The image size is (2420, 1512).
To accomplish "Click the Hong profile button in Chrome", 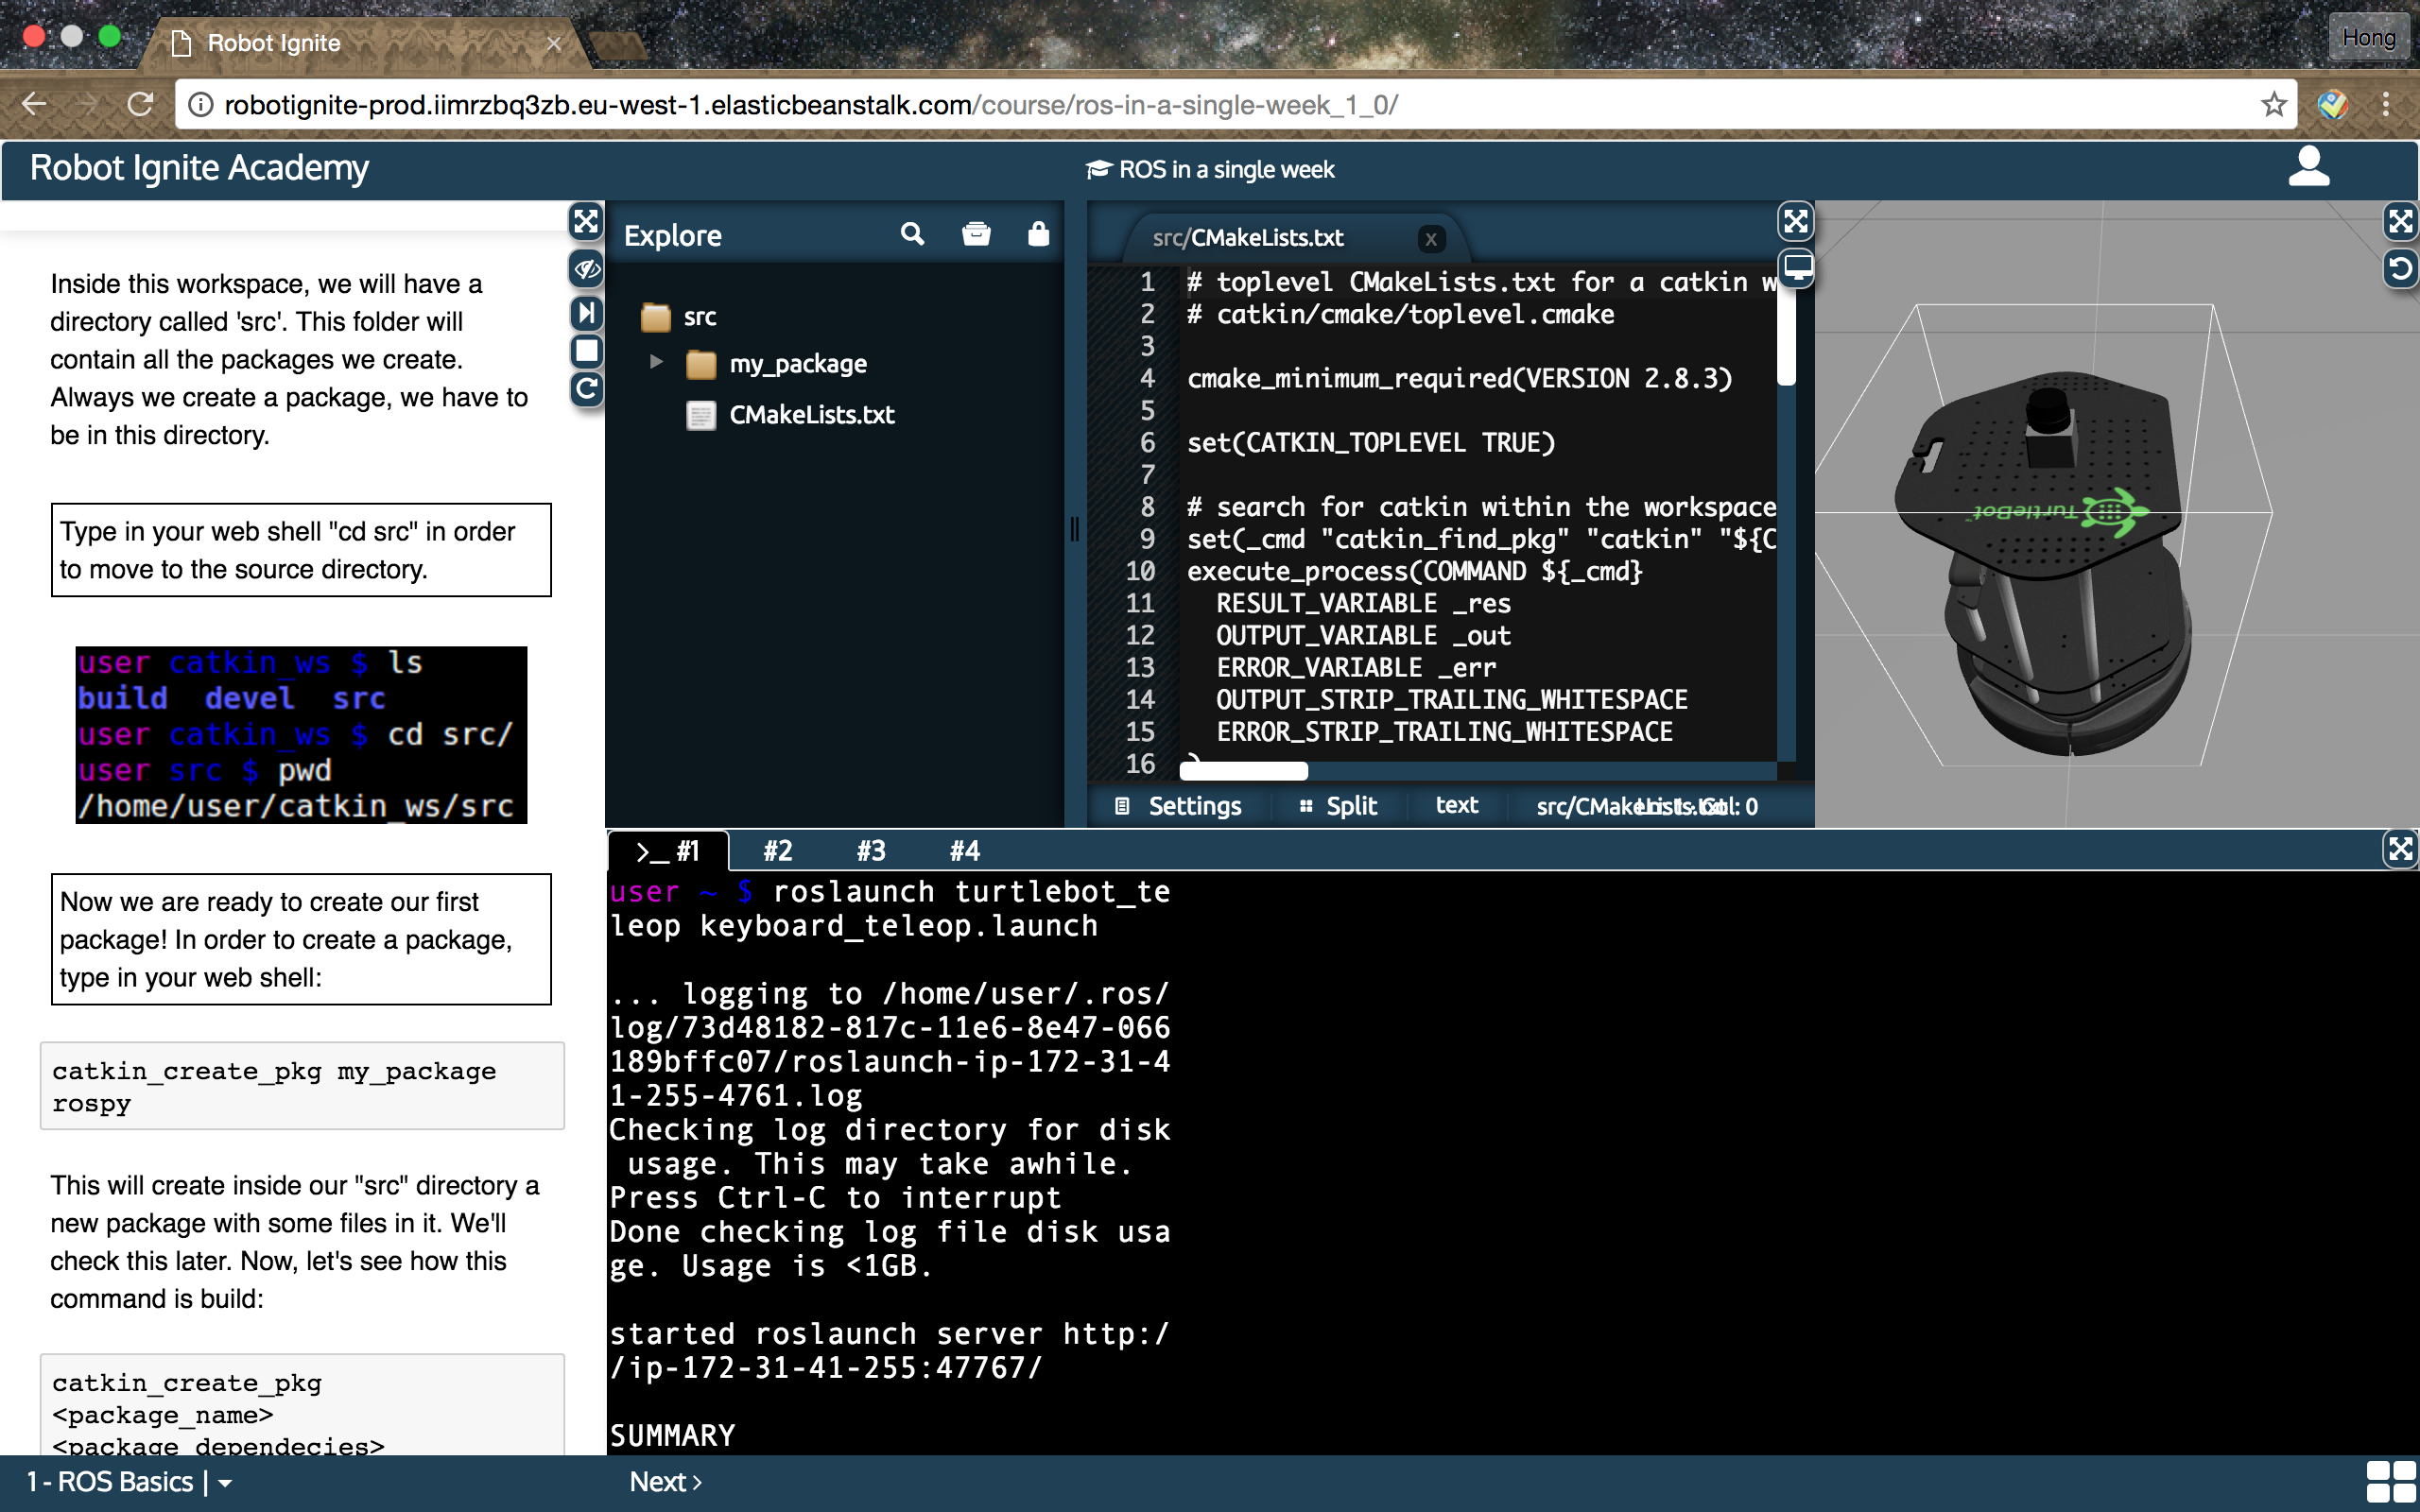I will [2368, 38].
